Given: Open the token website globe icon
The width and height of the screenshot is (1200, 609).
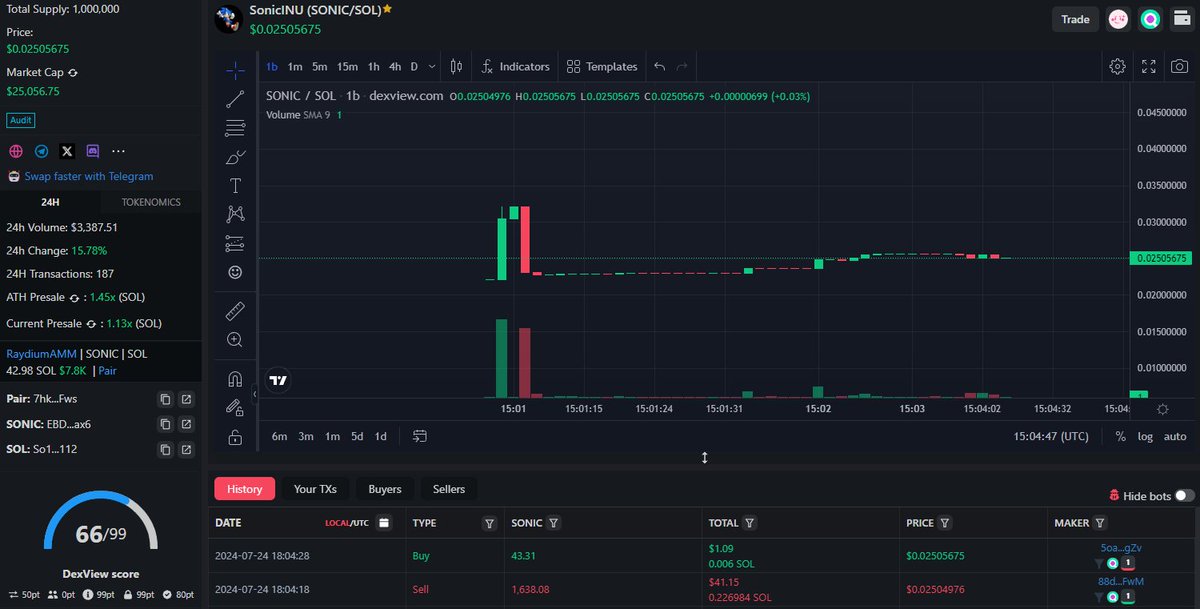Looking at the screenshot, I should (16, 151).
